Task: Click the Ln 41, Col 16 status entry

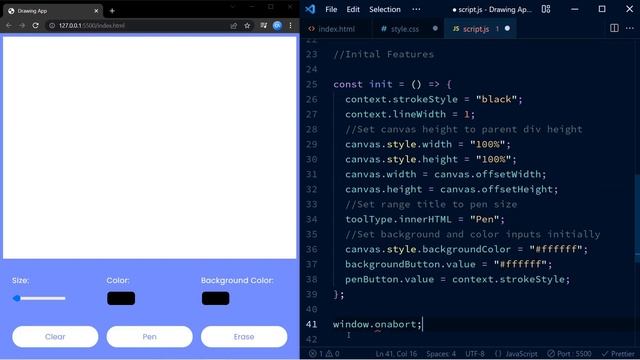Action: (x=396, y=353)
